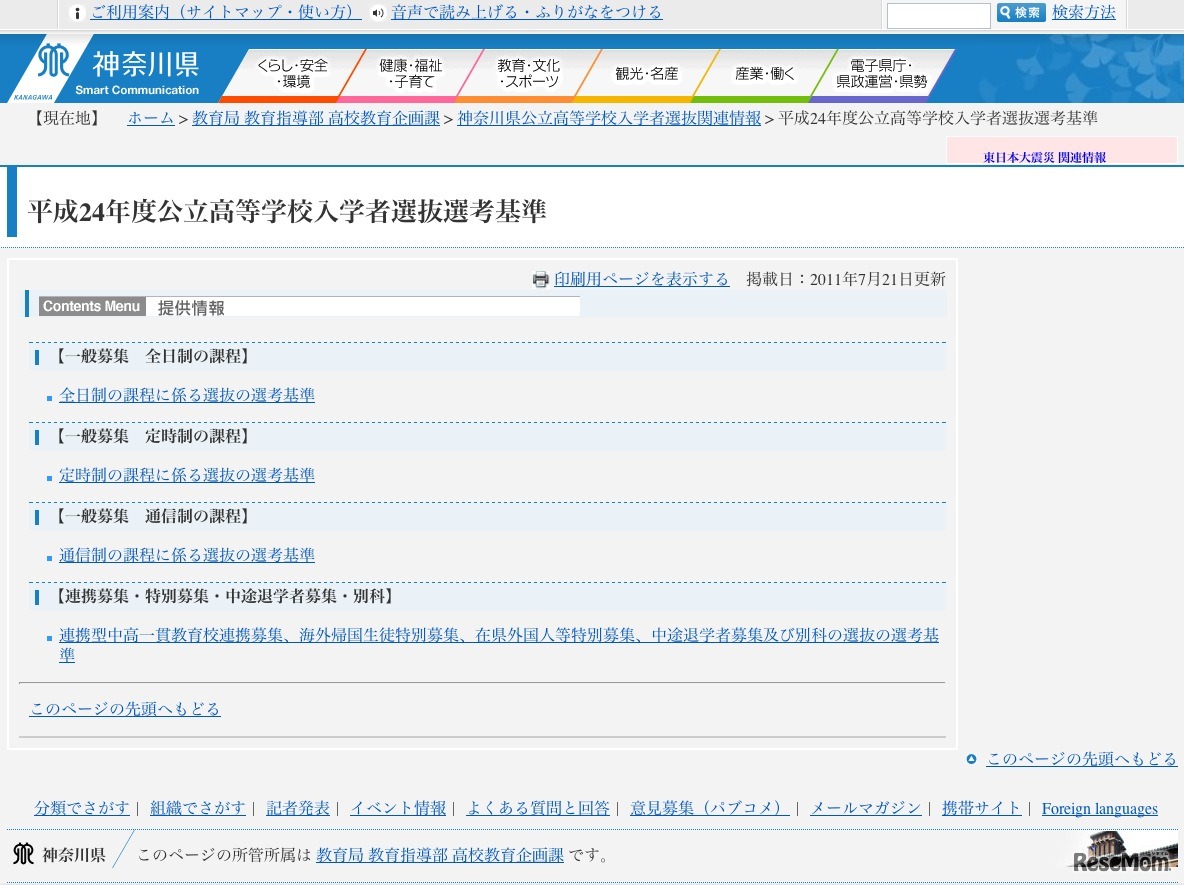Screen dimensions: 1184x885
Task: Click the printer icon beside 印刷用ページを表示する
Action: click(x=541, y=279)
